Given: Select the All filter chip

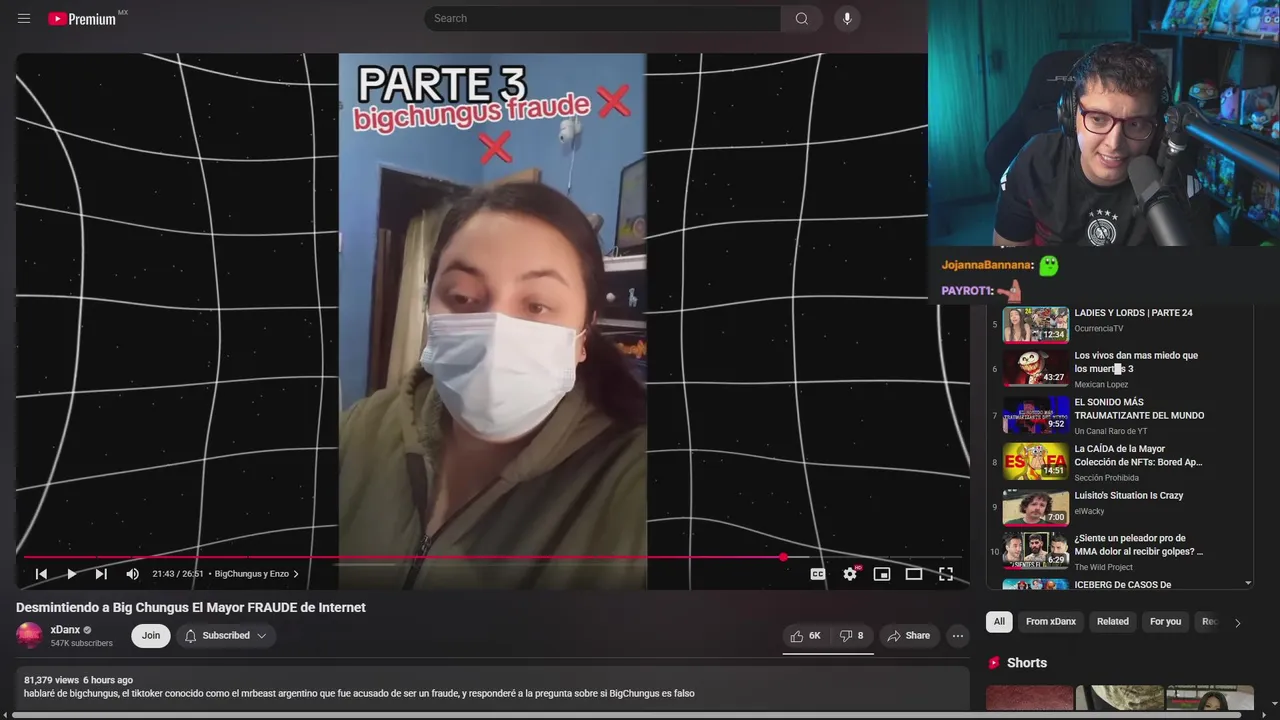Looking at the screenshot, I should (999, 621).
